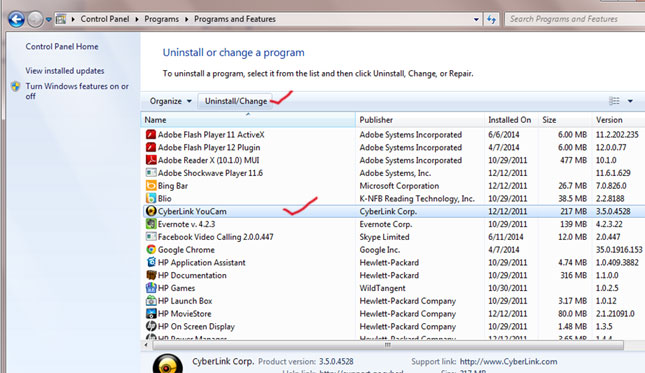Click Programs and Features breadcrumb
This screenshot has width=645, height=373.
pyautogui.click(x=235, y=19)
